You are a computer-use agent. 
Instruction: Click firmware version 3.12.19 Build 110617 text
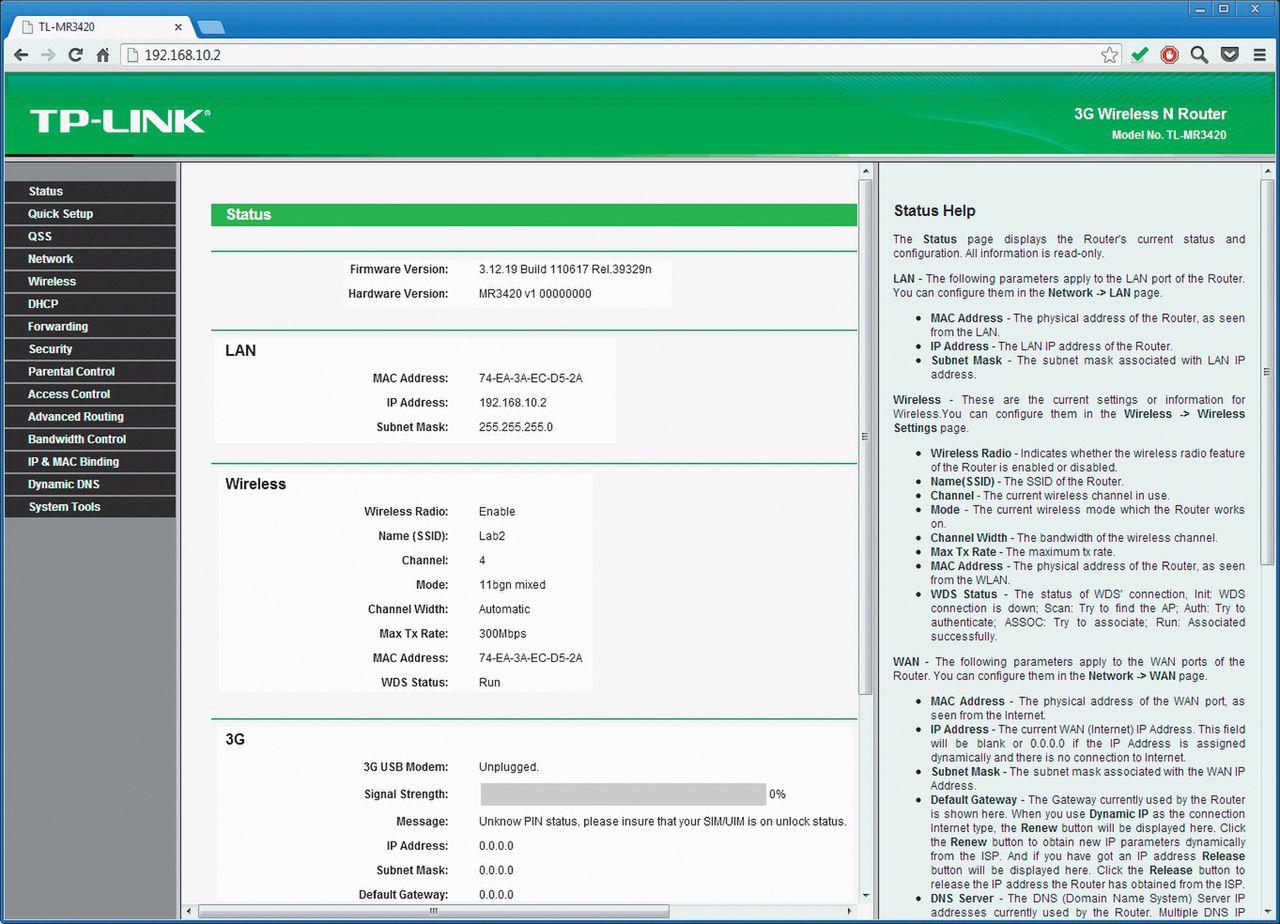pos(564,270)
